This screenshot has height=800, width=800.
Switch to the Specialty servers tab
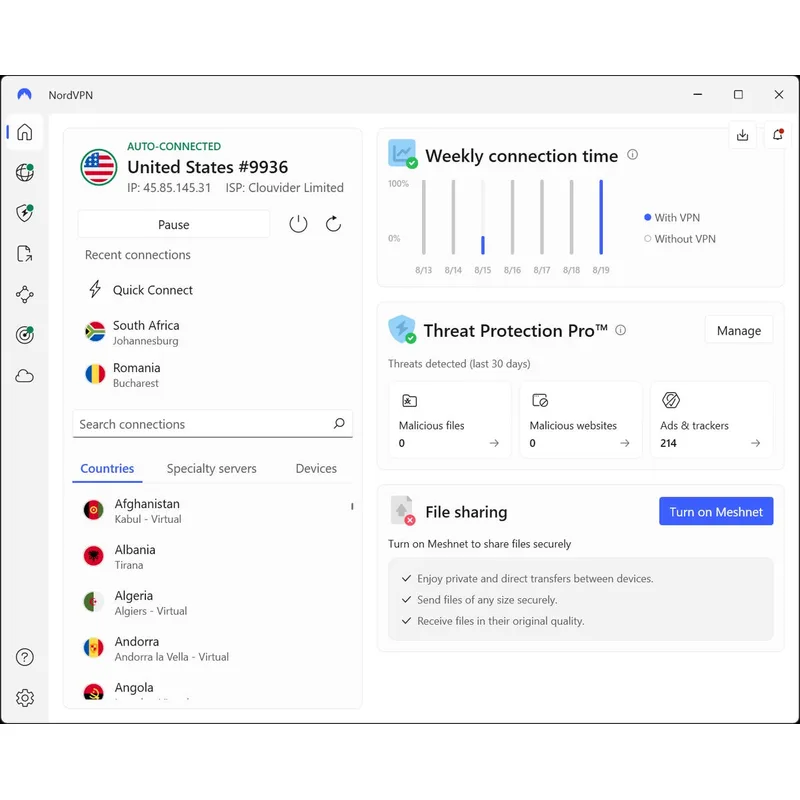coord(211,468)
